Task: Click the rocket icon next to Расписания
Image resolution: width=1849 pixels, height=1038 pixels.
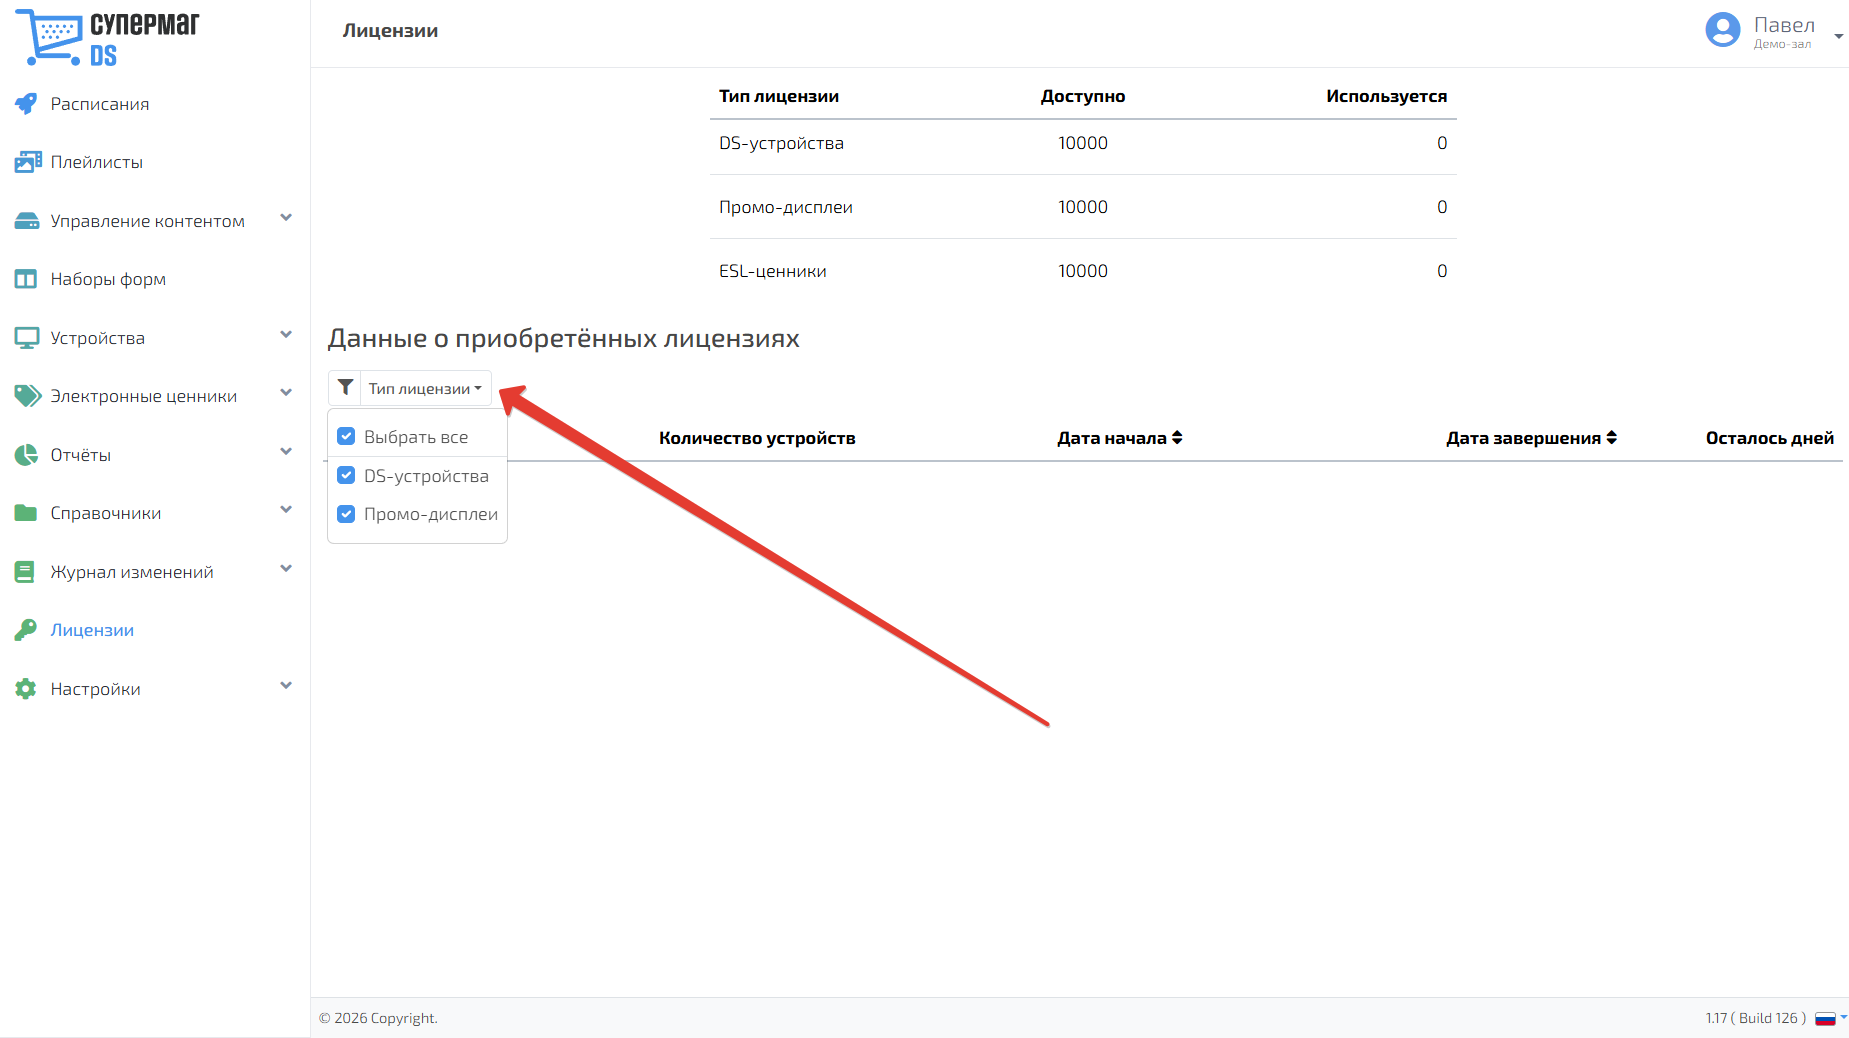Action: click(x=26, y=104)
